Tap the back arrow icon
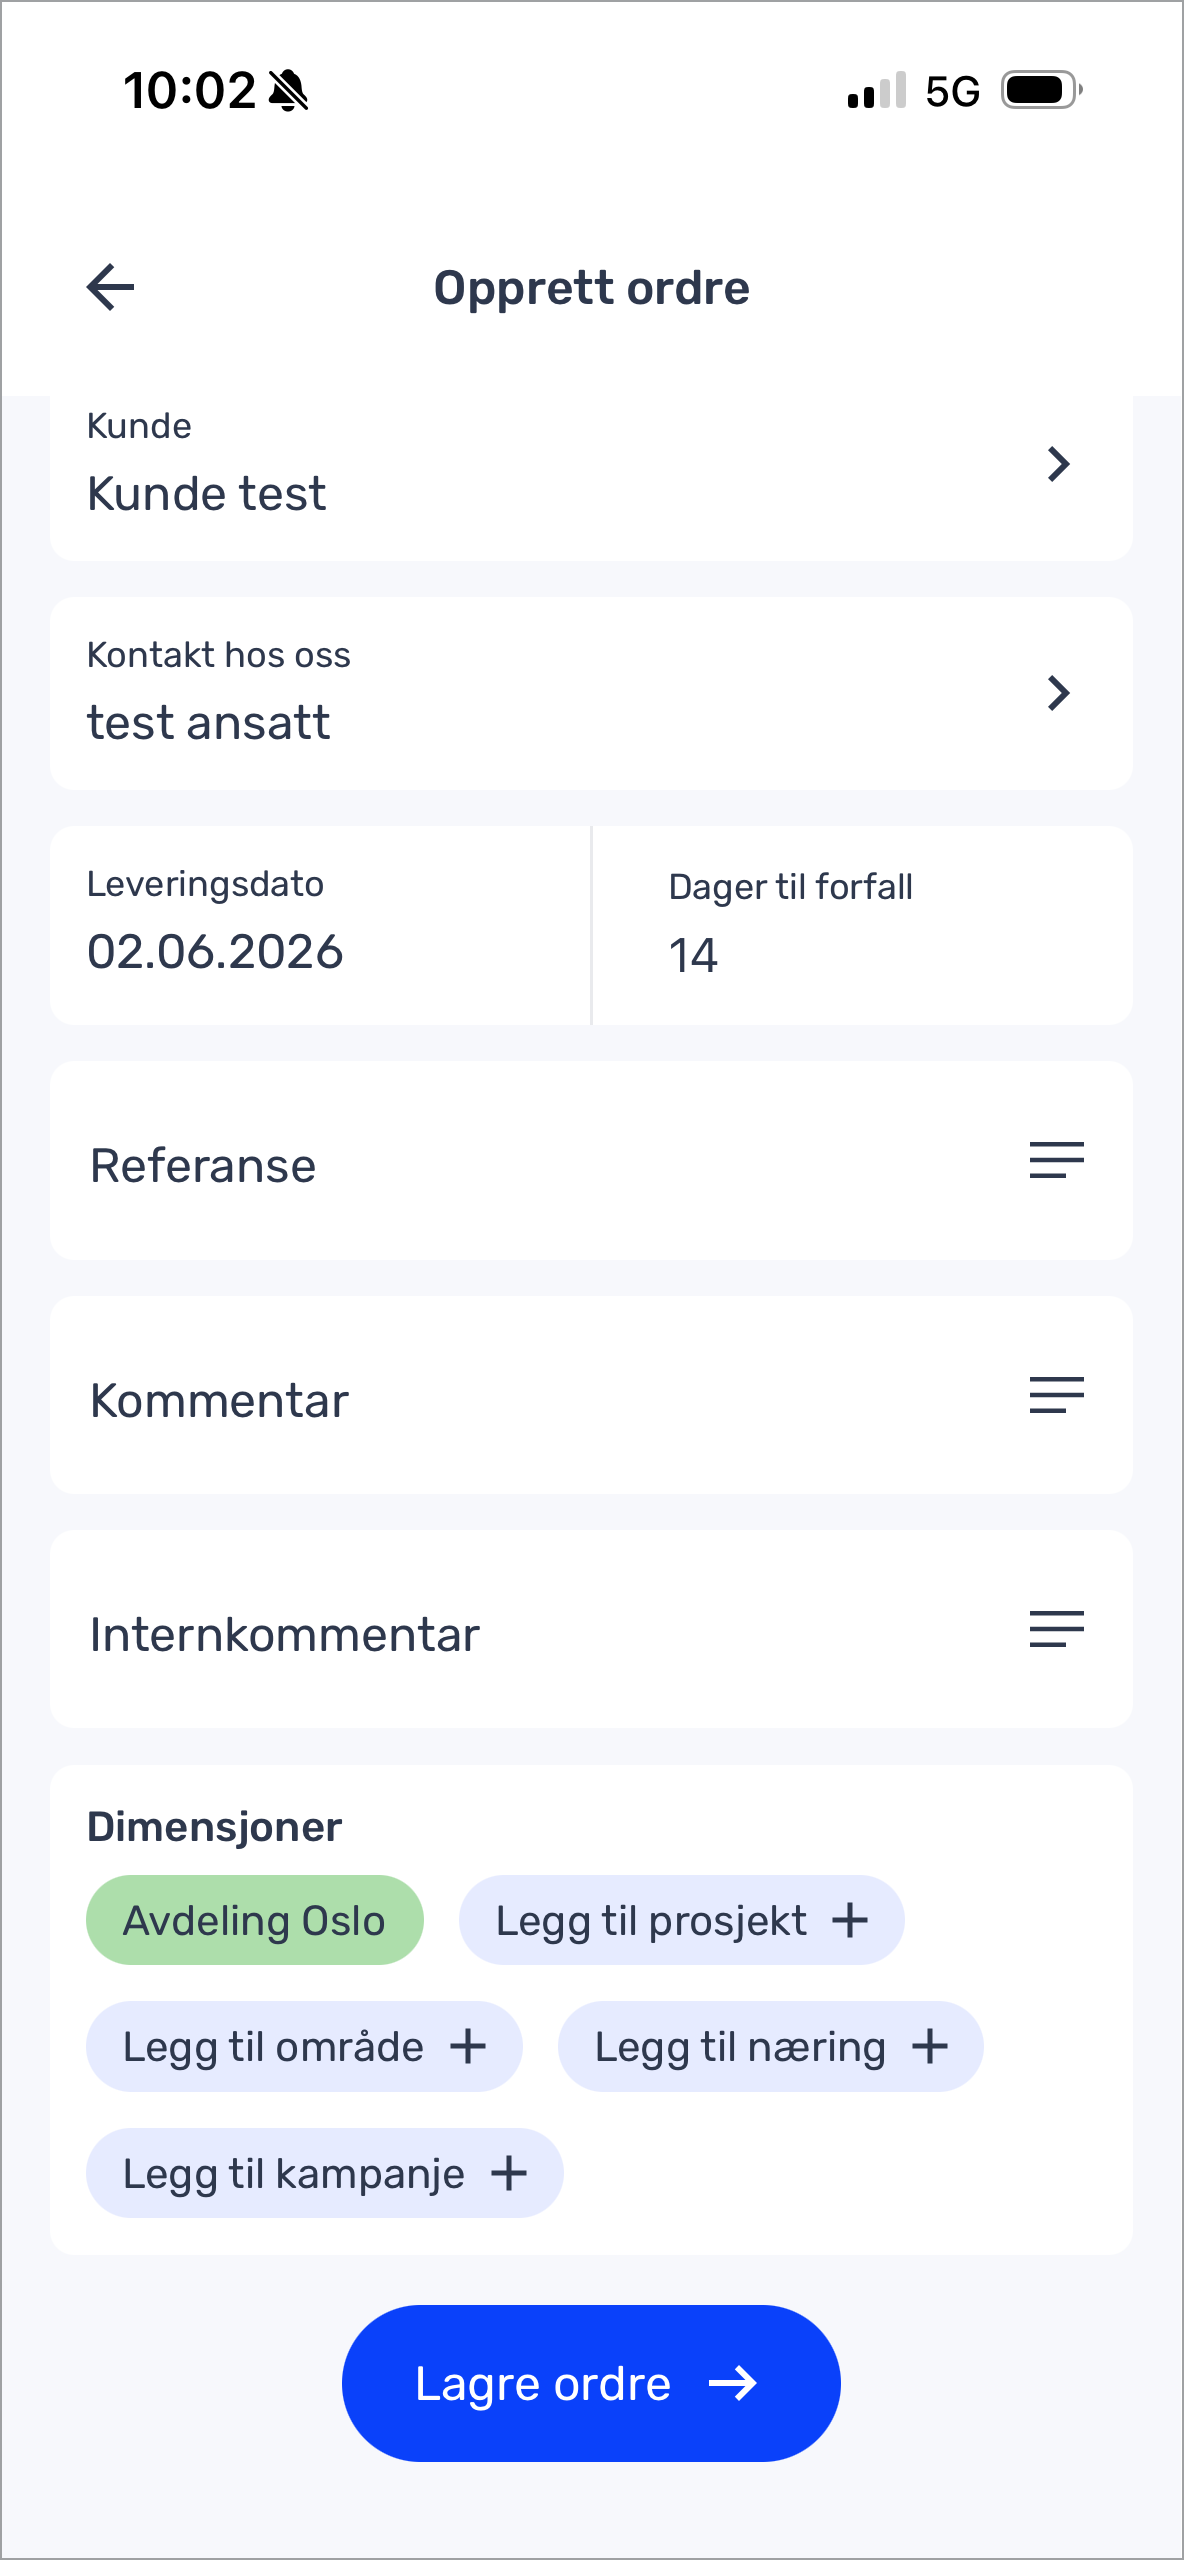Viewport: 1184px width, 2560px height. coord(111,288)
